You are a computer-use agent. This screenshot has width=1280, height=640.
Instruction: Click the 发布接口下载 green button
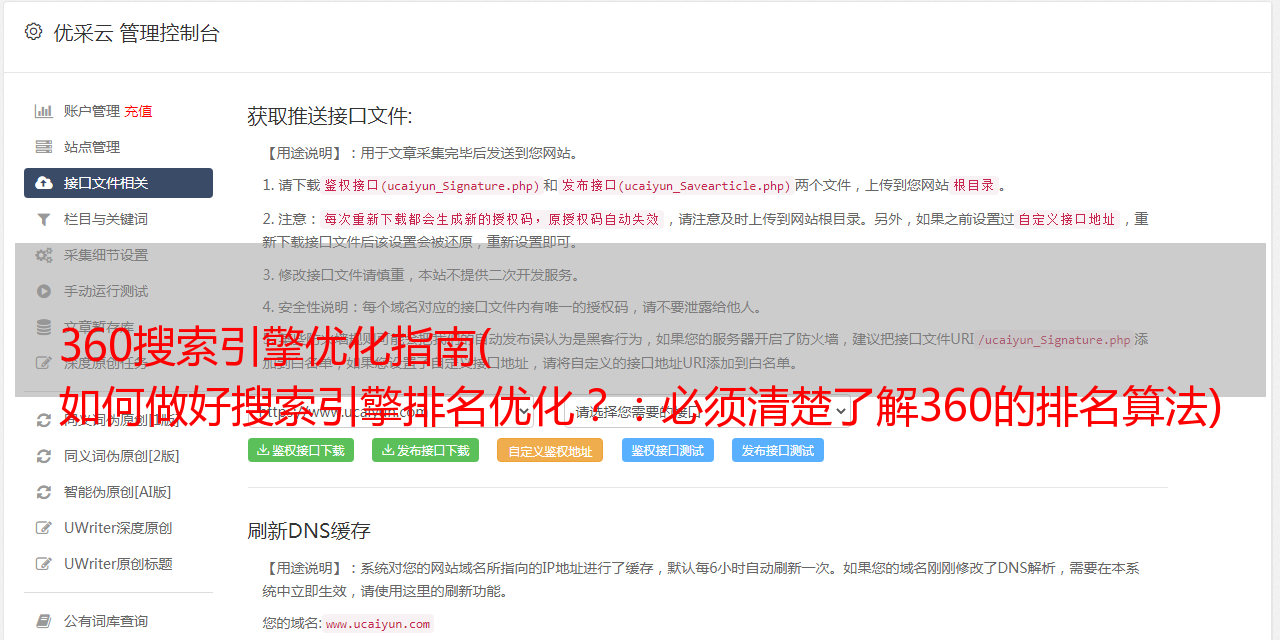tap(426, 450)
